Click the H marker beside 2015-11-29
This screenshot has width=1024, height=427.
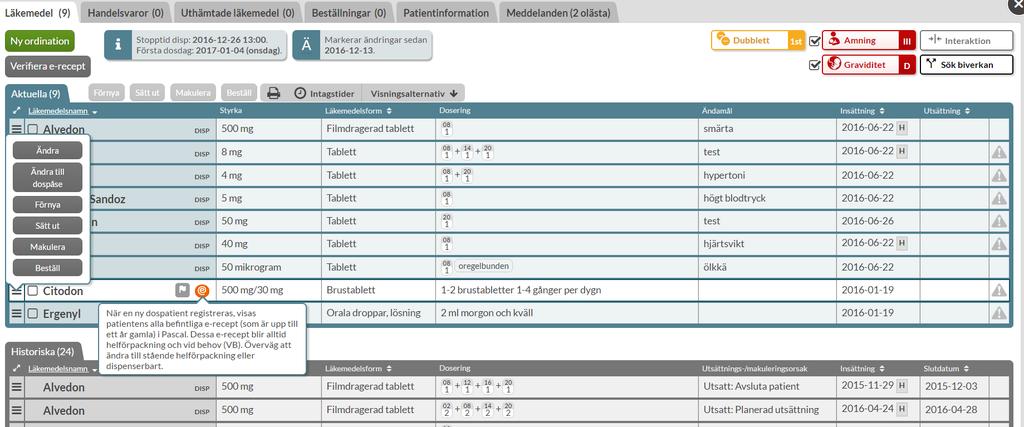point(901,387)
